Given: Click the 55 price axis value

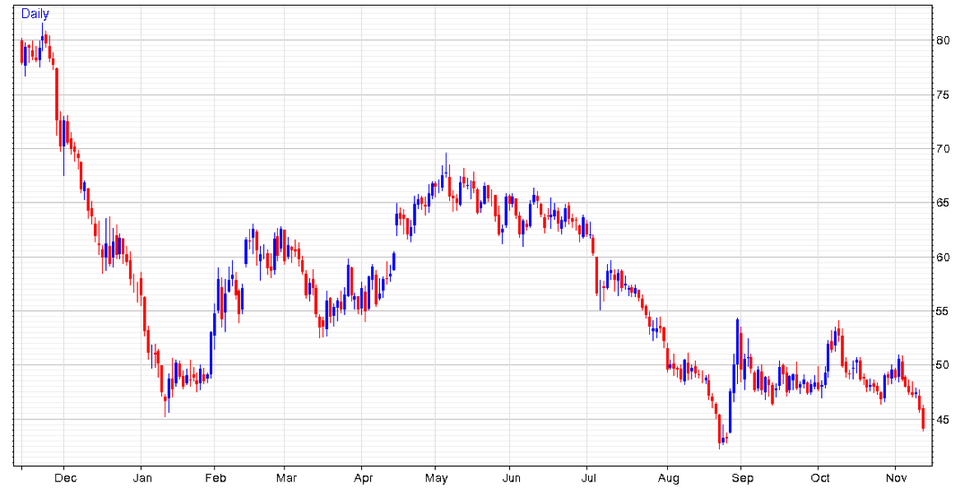Looking at the screenshot, I should click(942, 311).
